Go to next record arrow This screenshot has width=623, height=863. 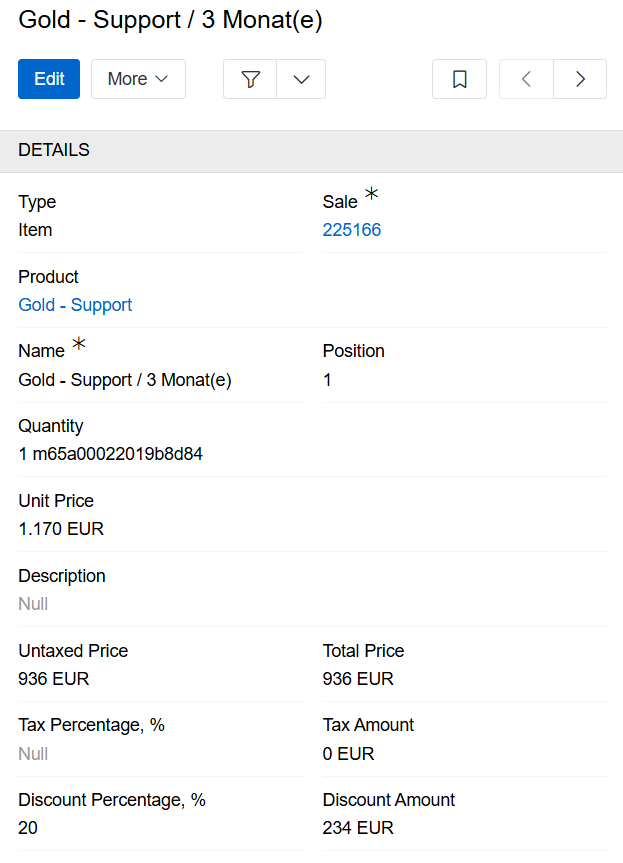[x=580, y=79]
